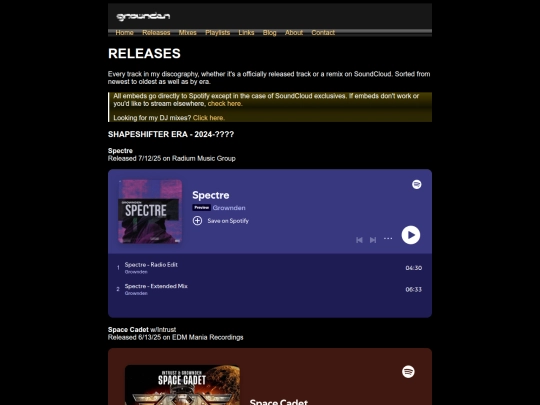Open the Contact page
This screenshot has height=405, width=540.
tap(323, 33)
